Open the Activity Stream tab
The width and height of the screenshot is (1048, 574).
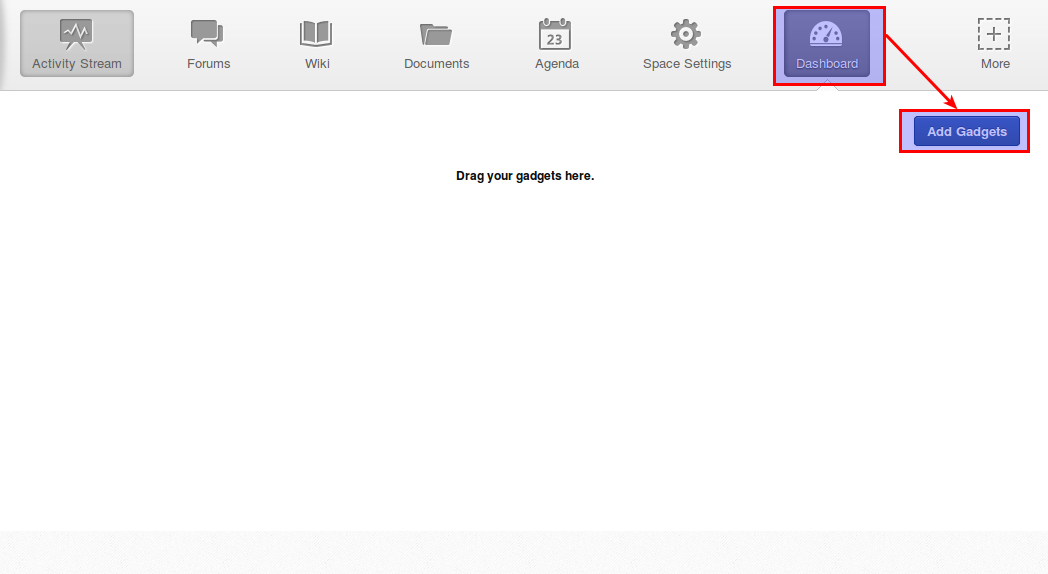tap(77, 43)
